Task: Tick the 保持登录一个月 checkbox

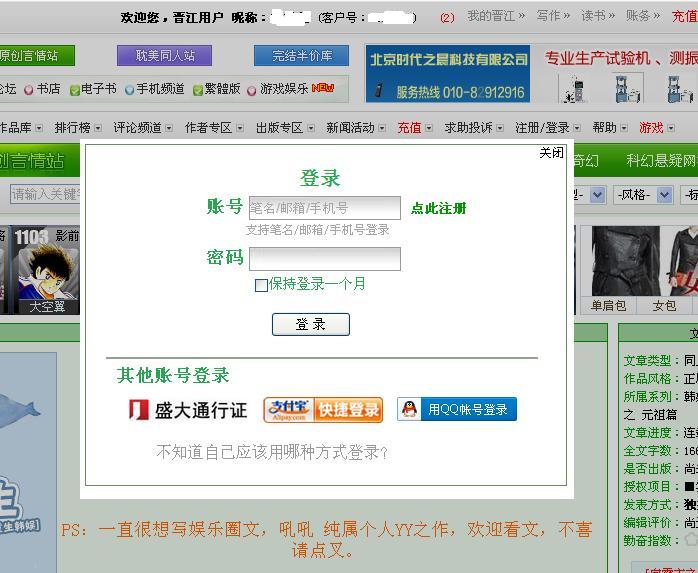Action: 261,285
